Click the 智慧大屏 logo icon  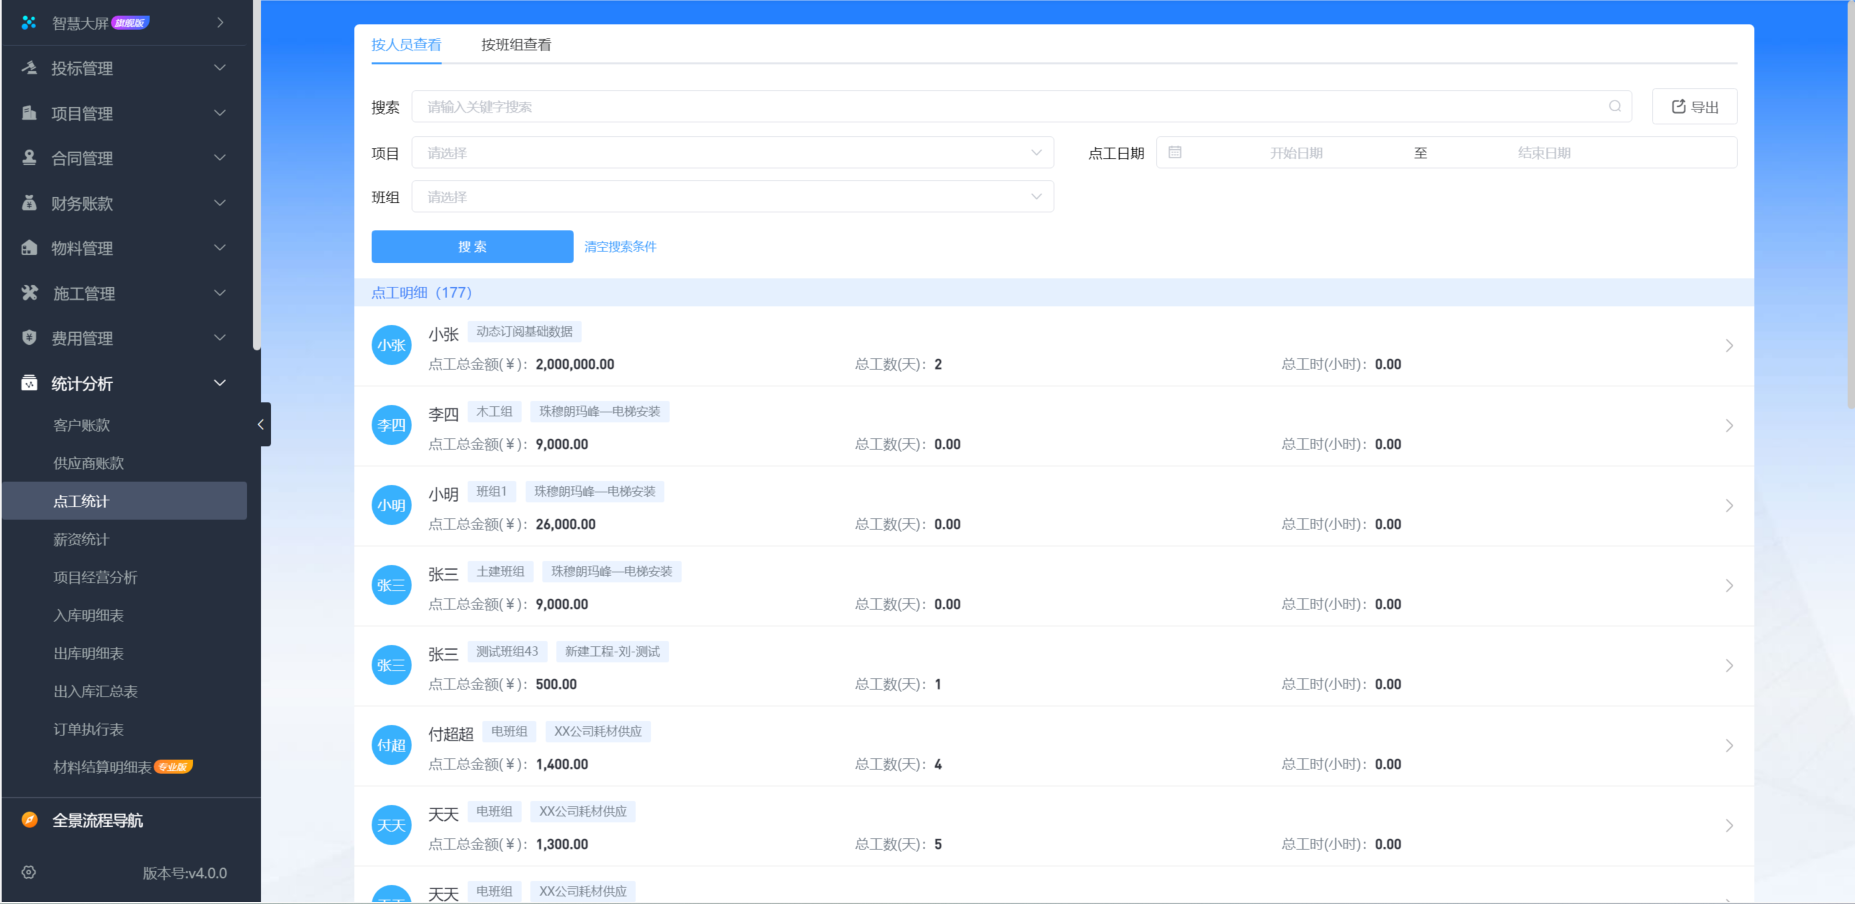(x=29, y=22)
